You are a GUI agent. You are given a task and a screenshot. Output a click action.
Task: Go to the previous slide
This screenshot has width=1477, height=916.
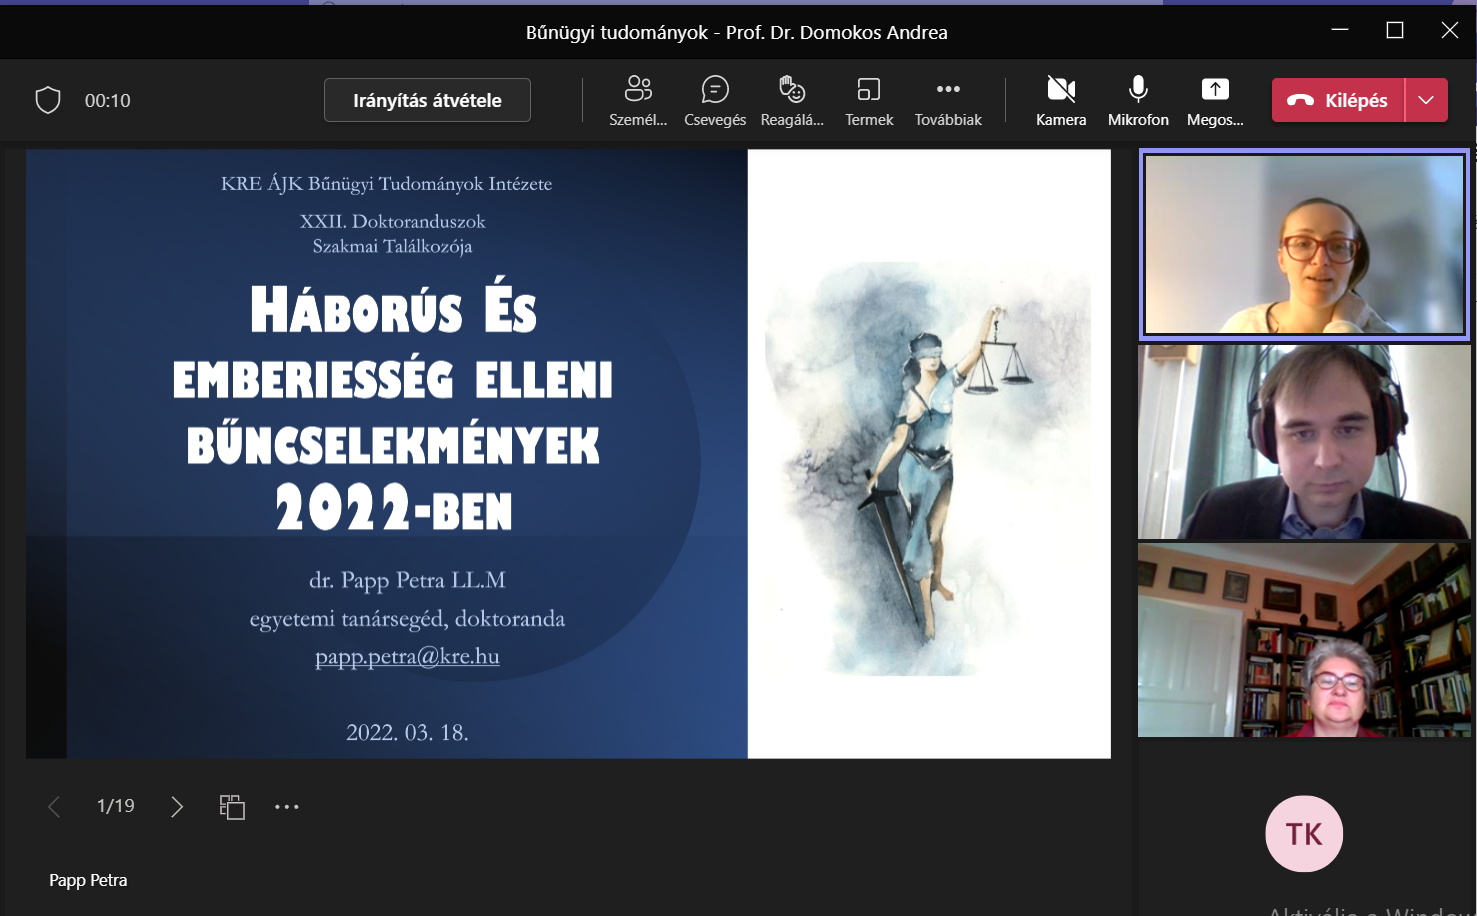tap(54, 807)
